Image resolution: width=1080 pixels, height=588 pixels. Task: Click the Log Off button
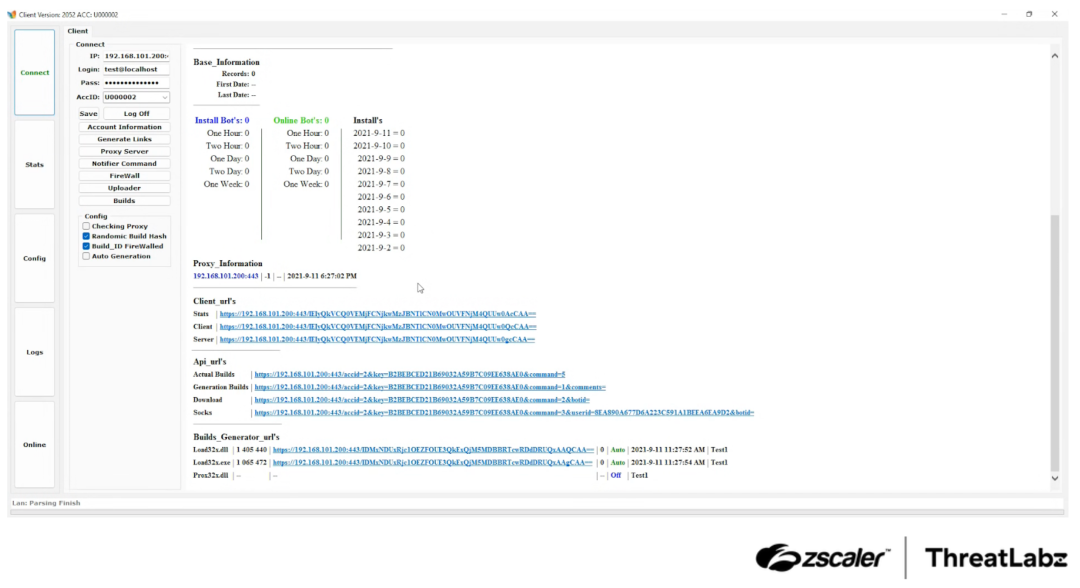pyautogui.click(x=137, y=114)
